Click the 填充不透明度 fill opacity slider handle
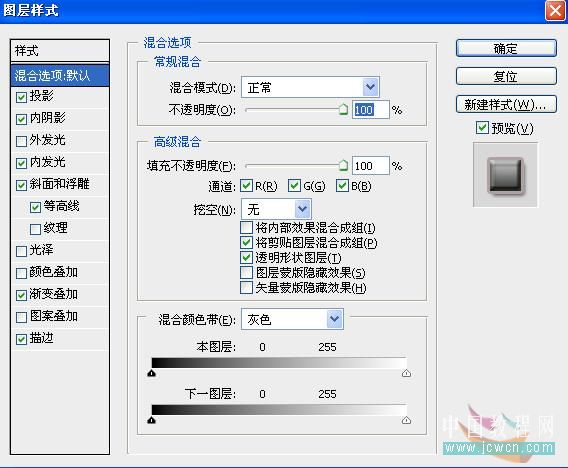The image size is (568, 468). click(343, 166)
